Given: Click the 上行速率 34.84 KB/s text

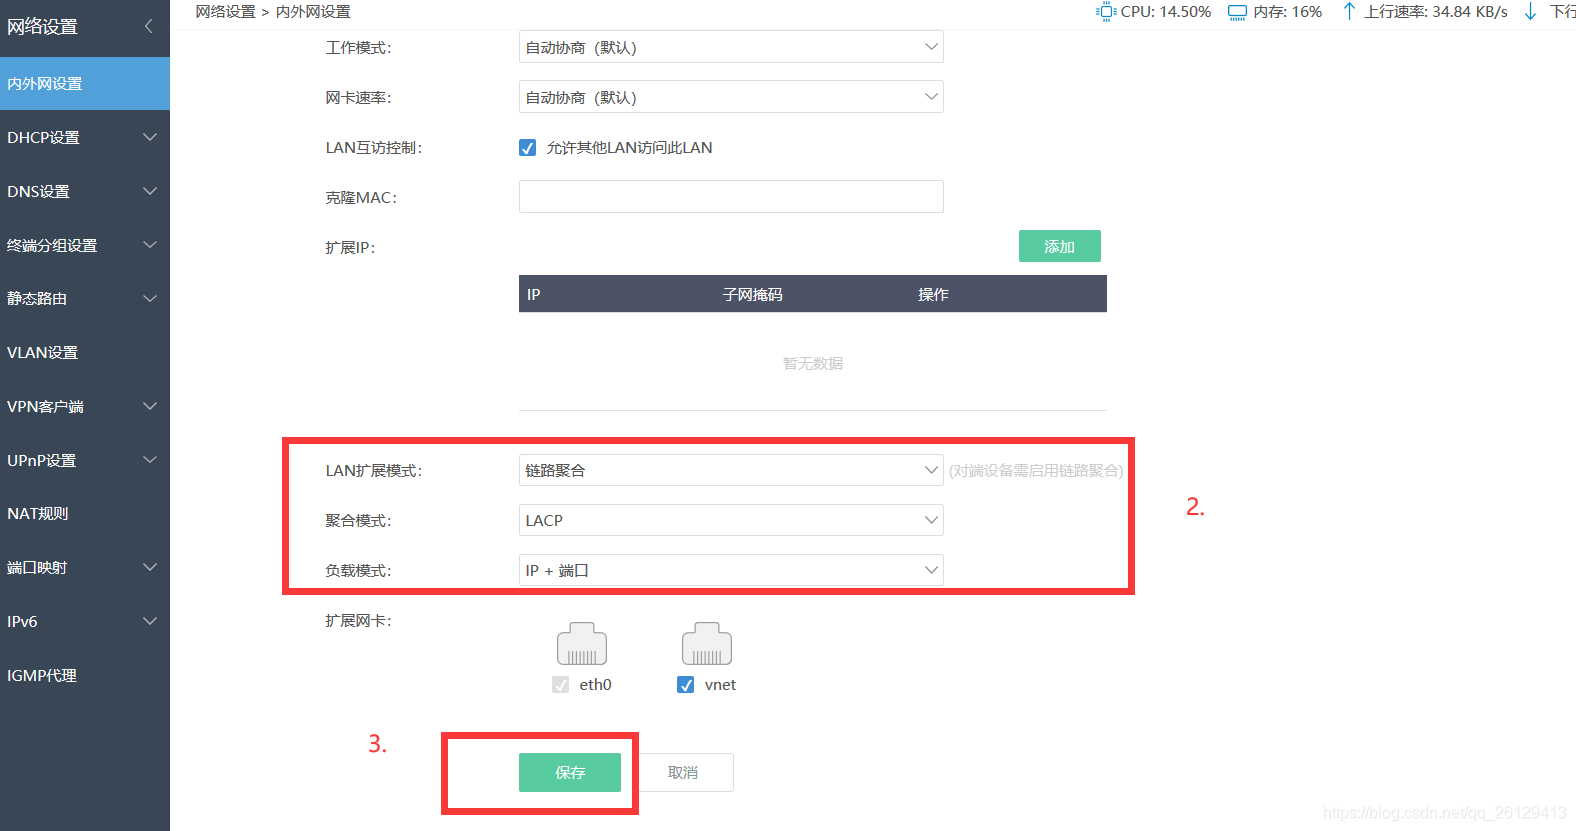Looking at the screenshot, I should point(1436,12).
